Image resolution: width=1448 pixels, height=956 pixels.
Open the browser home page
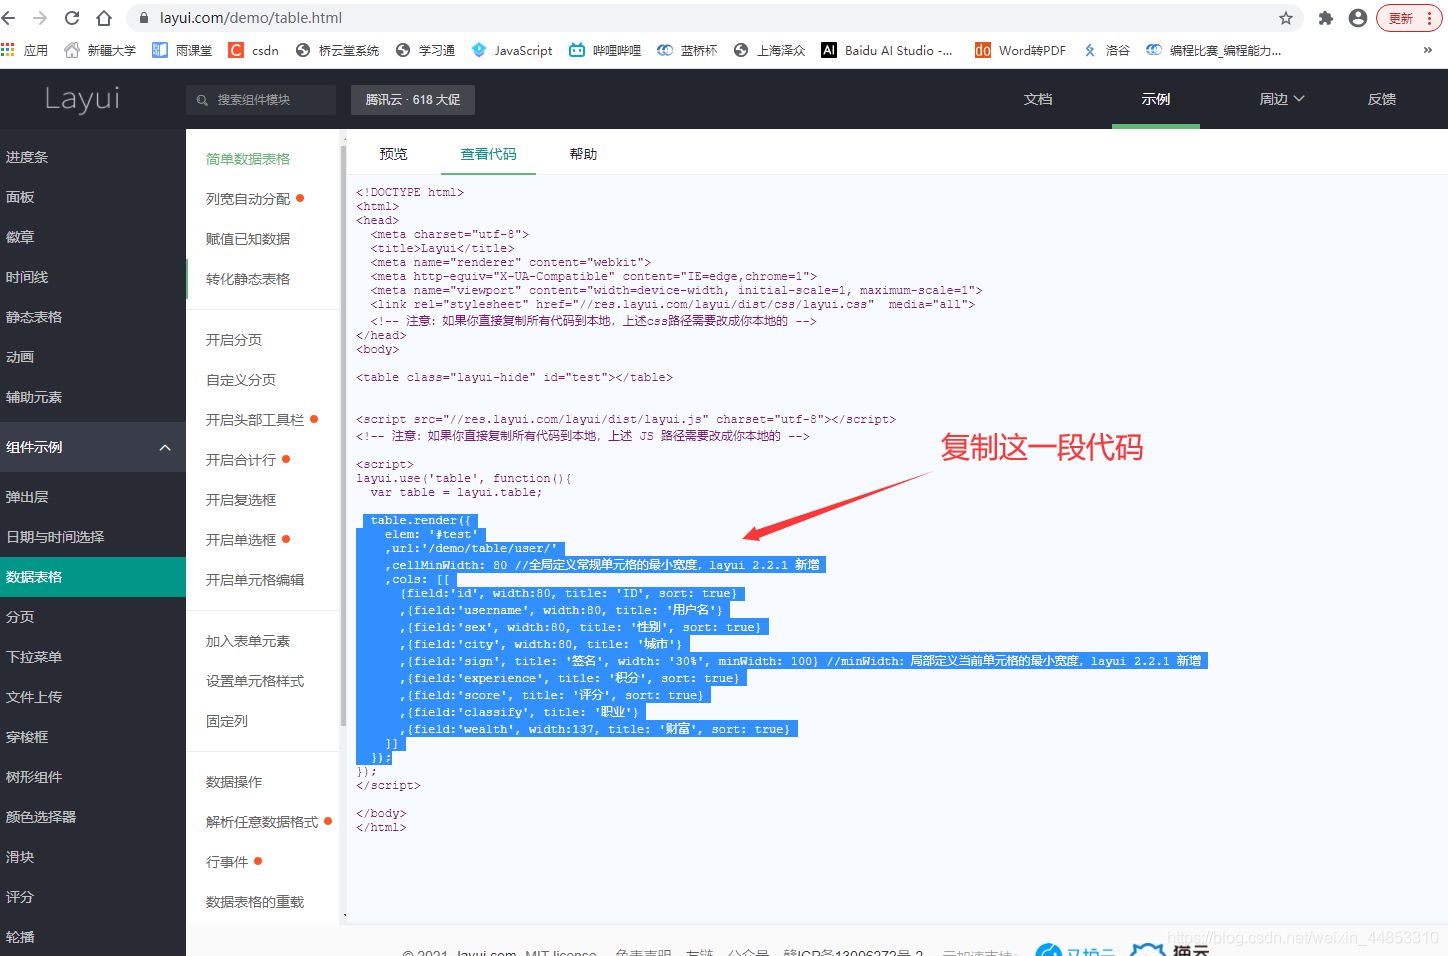click(104, 18)
